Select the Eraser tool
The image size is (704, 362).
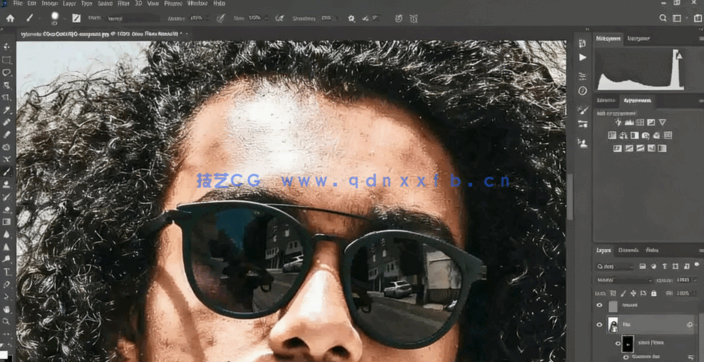[7, 209]
